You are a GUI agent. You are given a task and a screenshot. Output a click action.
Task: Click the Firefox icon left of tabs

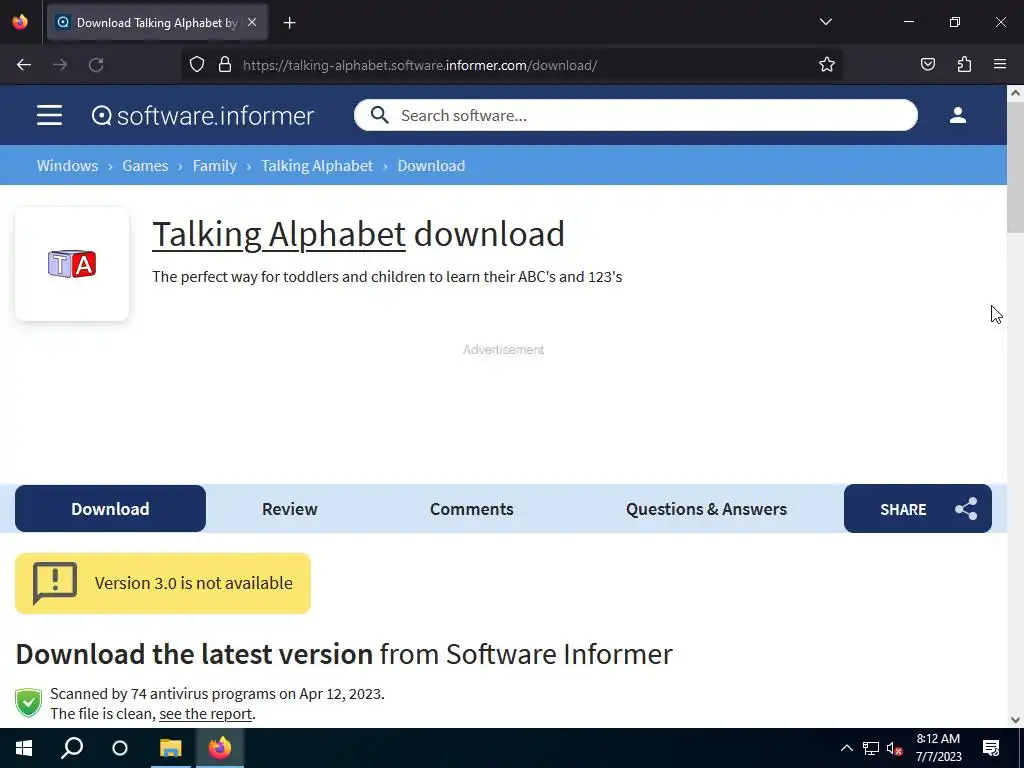[x=20, y=22]
